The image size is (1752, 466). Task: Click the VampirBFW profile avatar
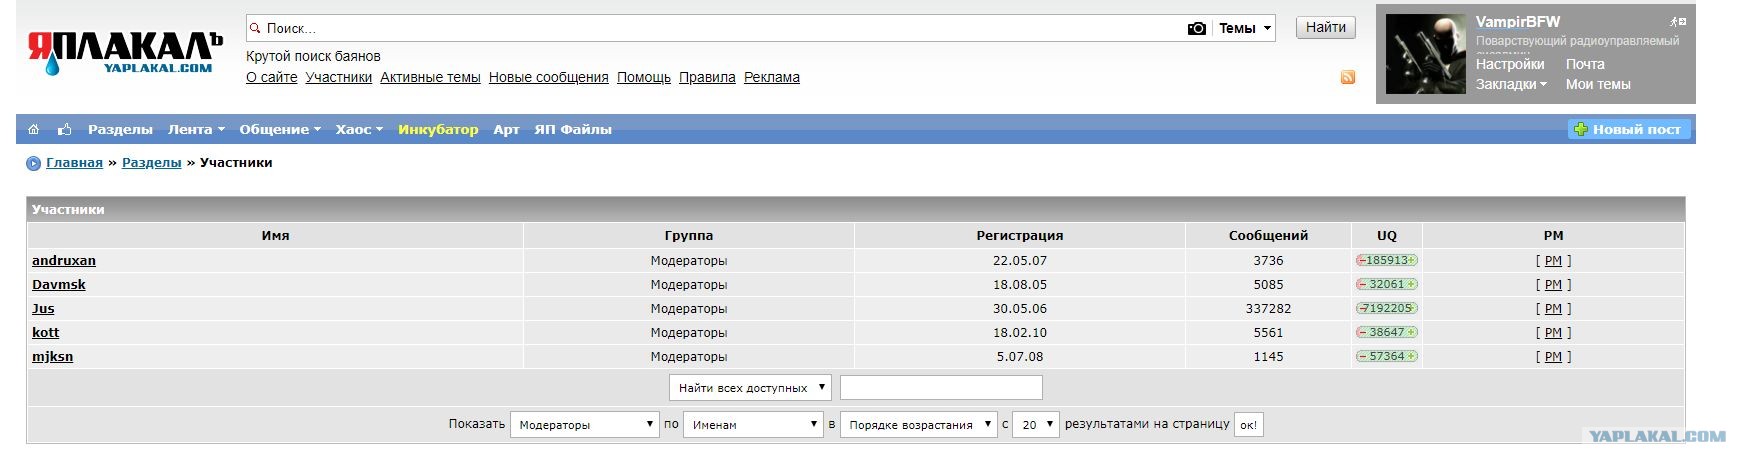pos(1425,55)
